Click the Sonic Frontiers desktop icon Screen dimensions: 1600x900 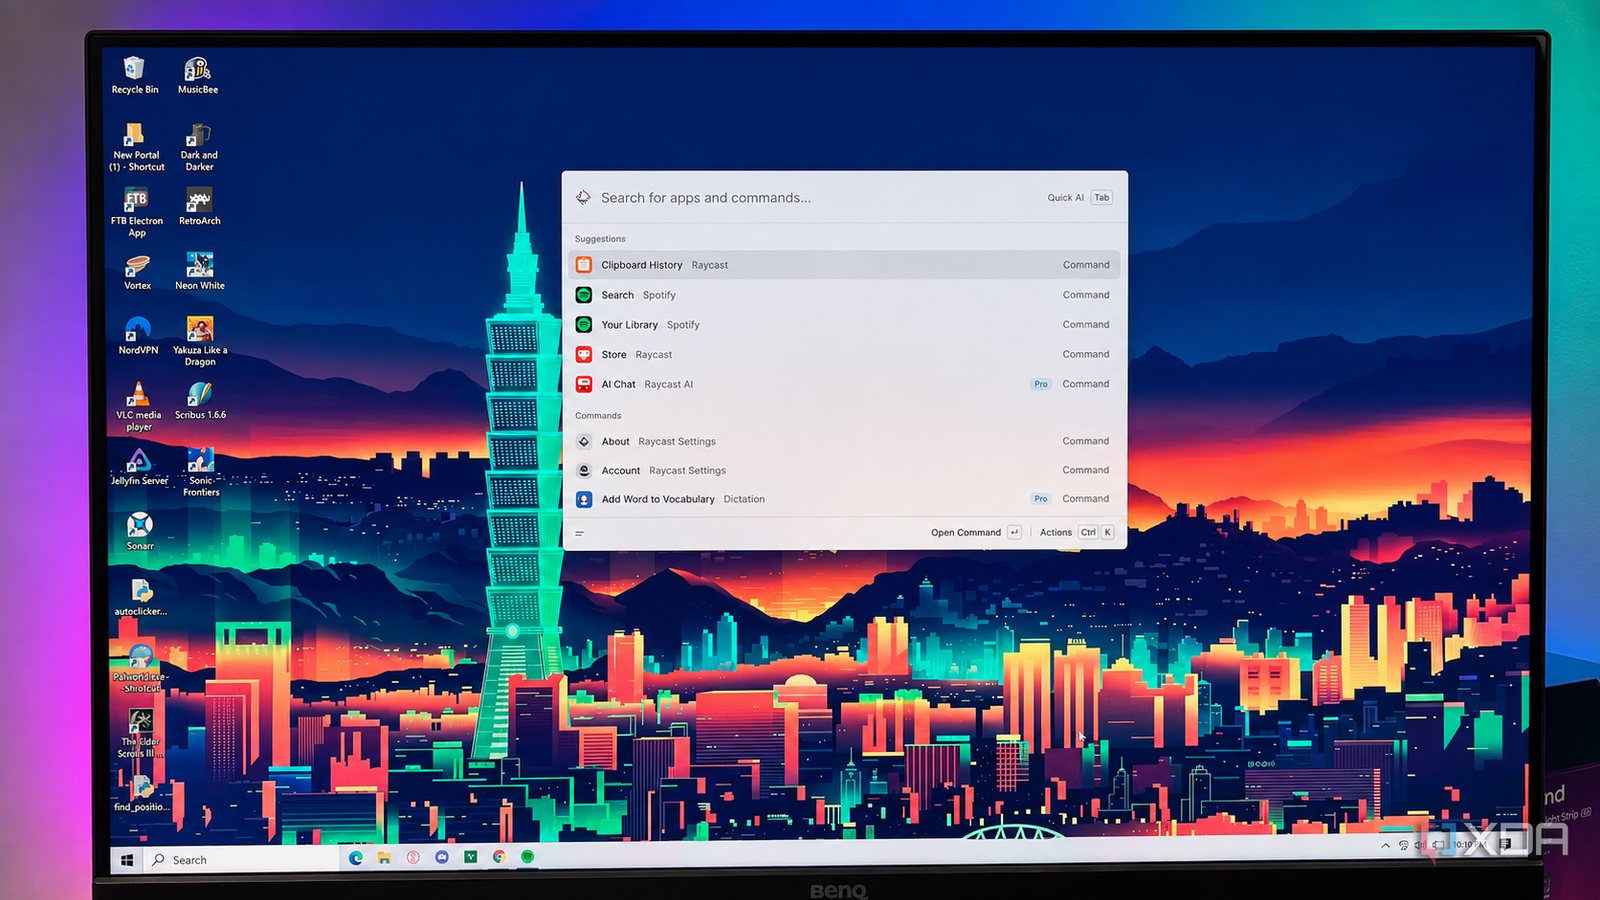(200, 460)
